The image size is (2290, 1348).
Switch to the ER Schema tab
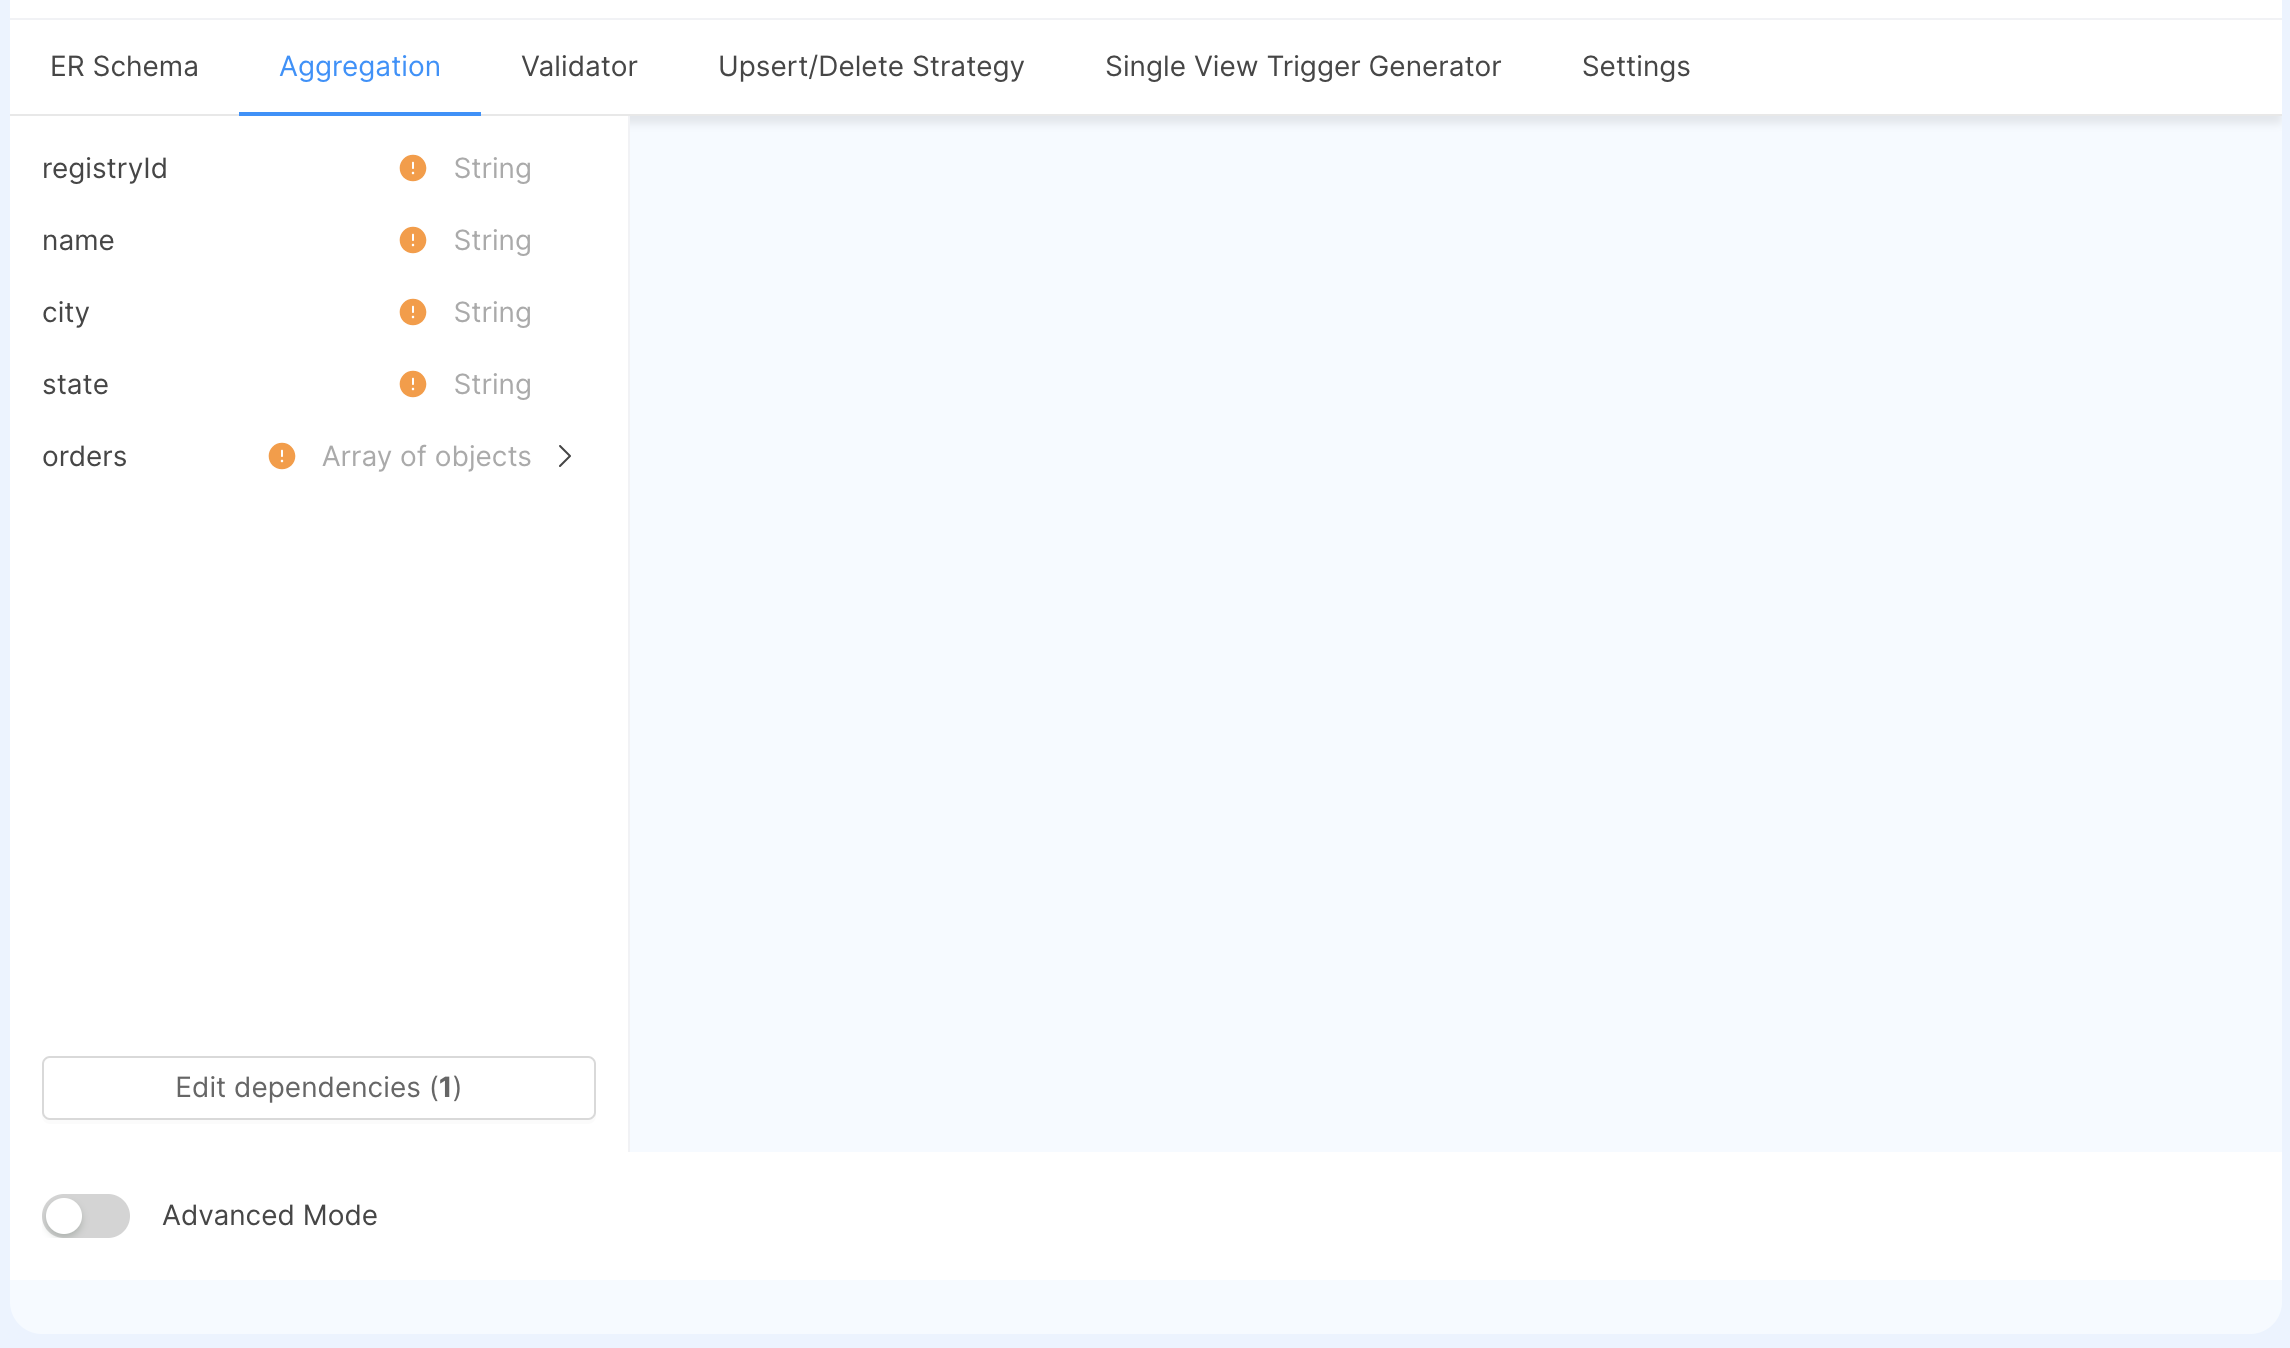123,66
